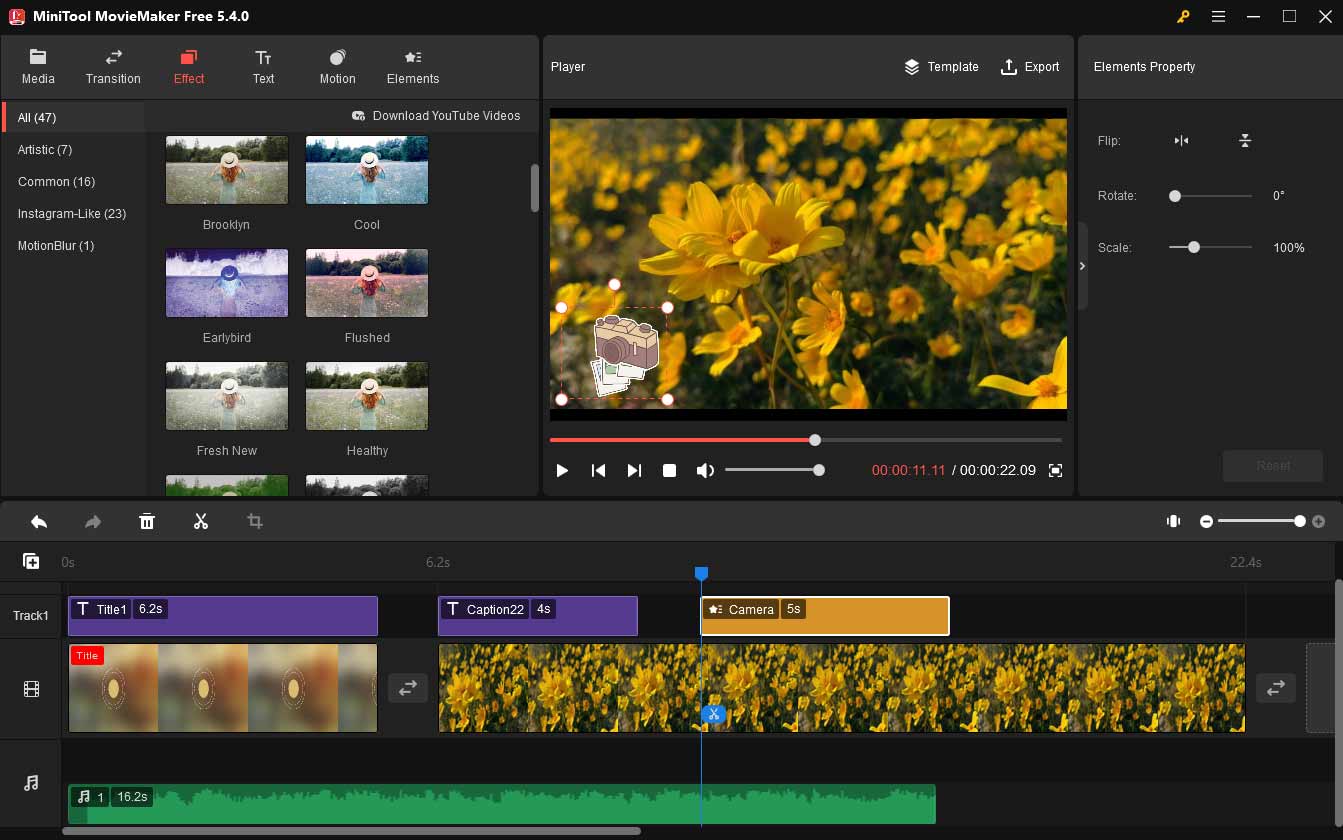This screenshot has width=1343, height=840.
Task: Click Download YouTube Videos link
Action: click(436, 116)
